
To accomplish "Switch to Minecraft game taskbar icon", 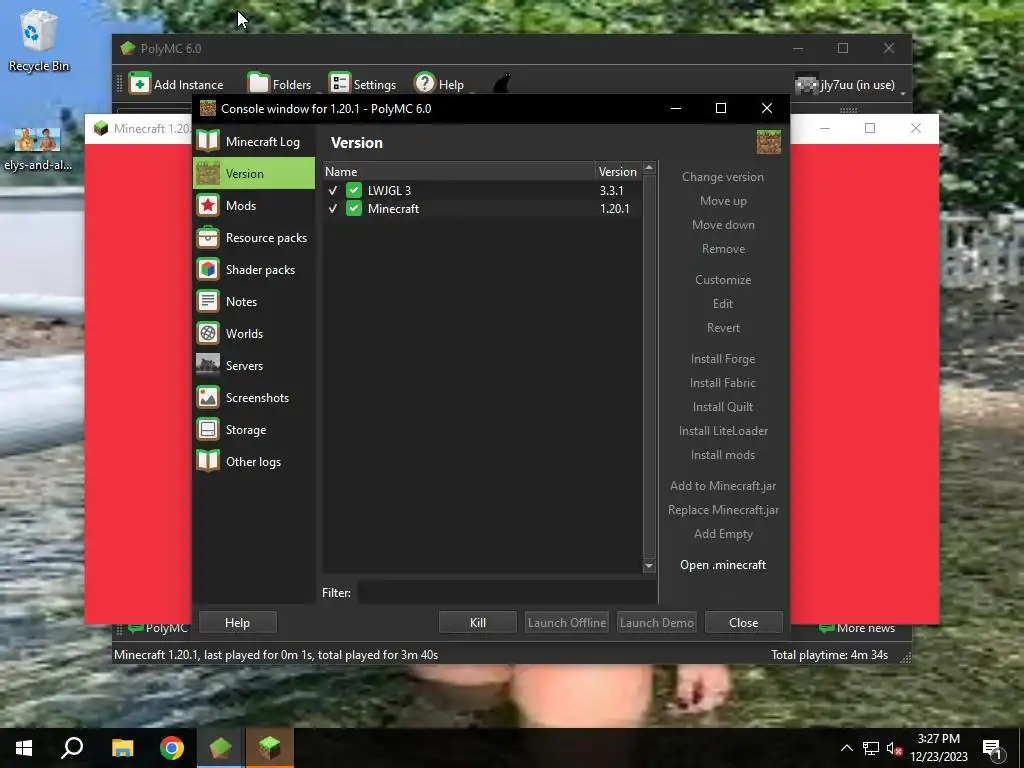I will point(270,748).
